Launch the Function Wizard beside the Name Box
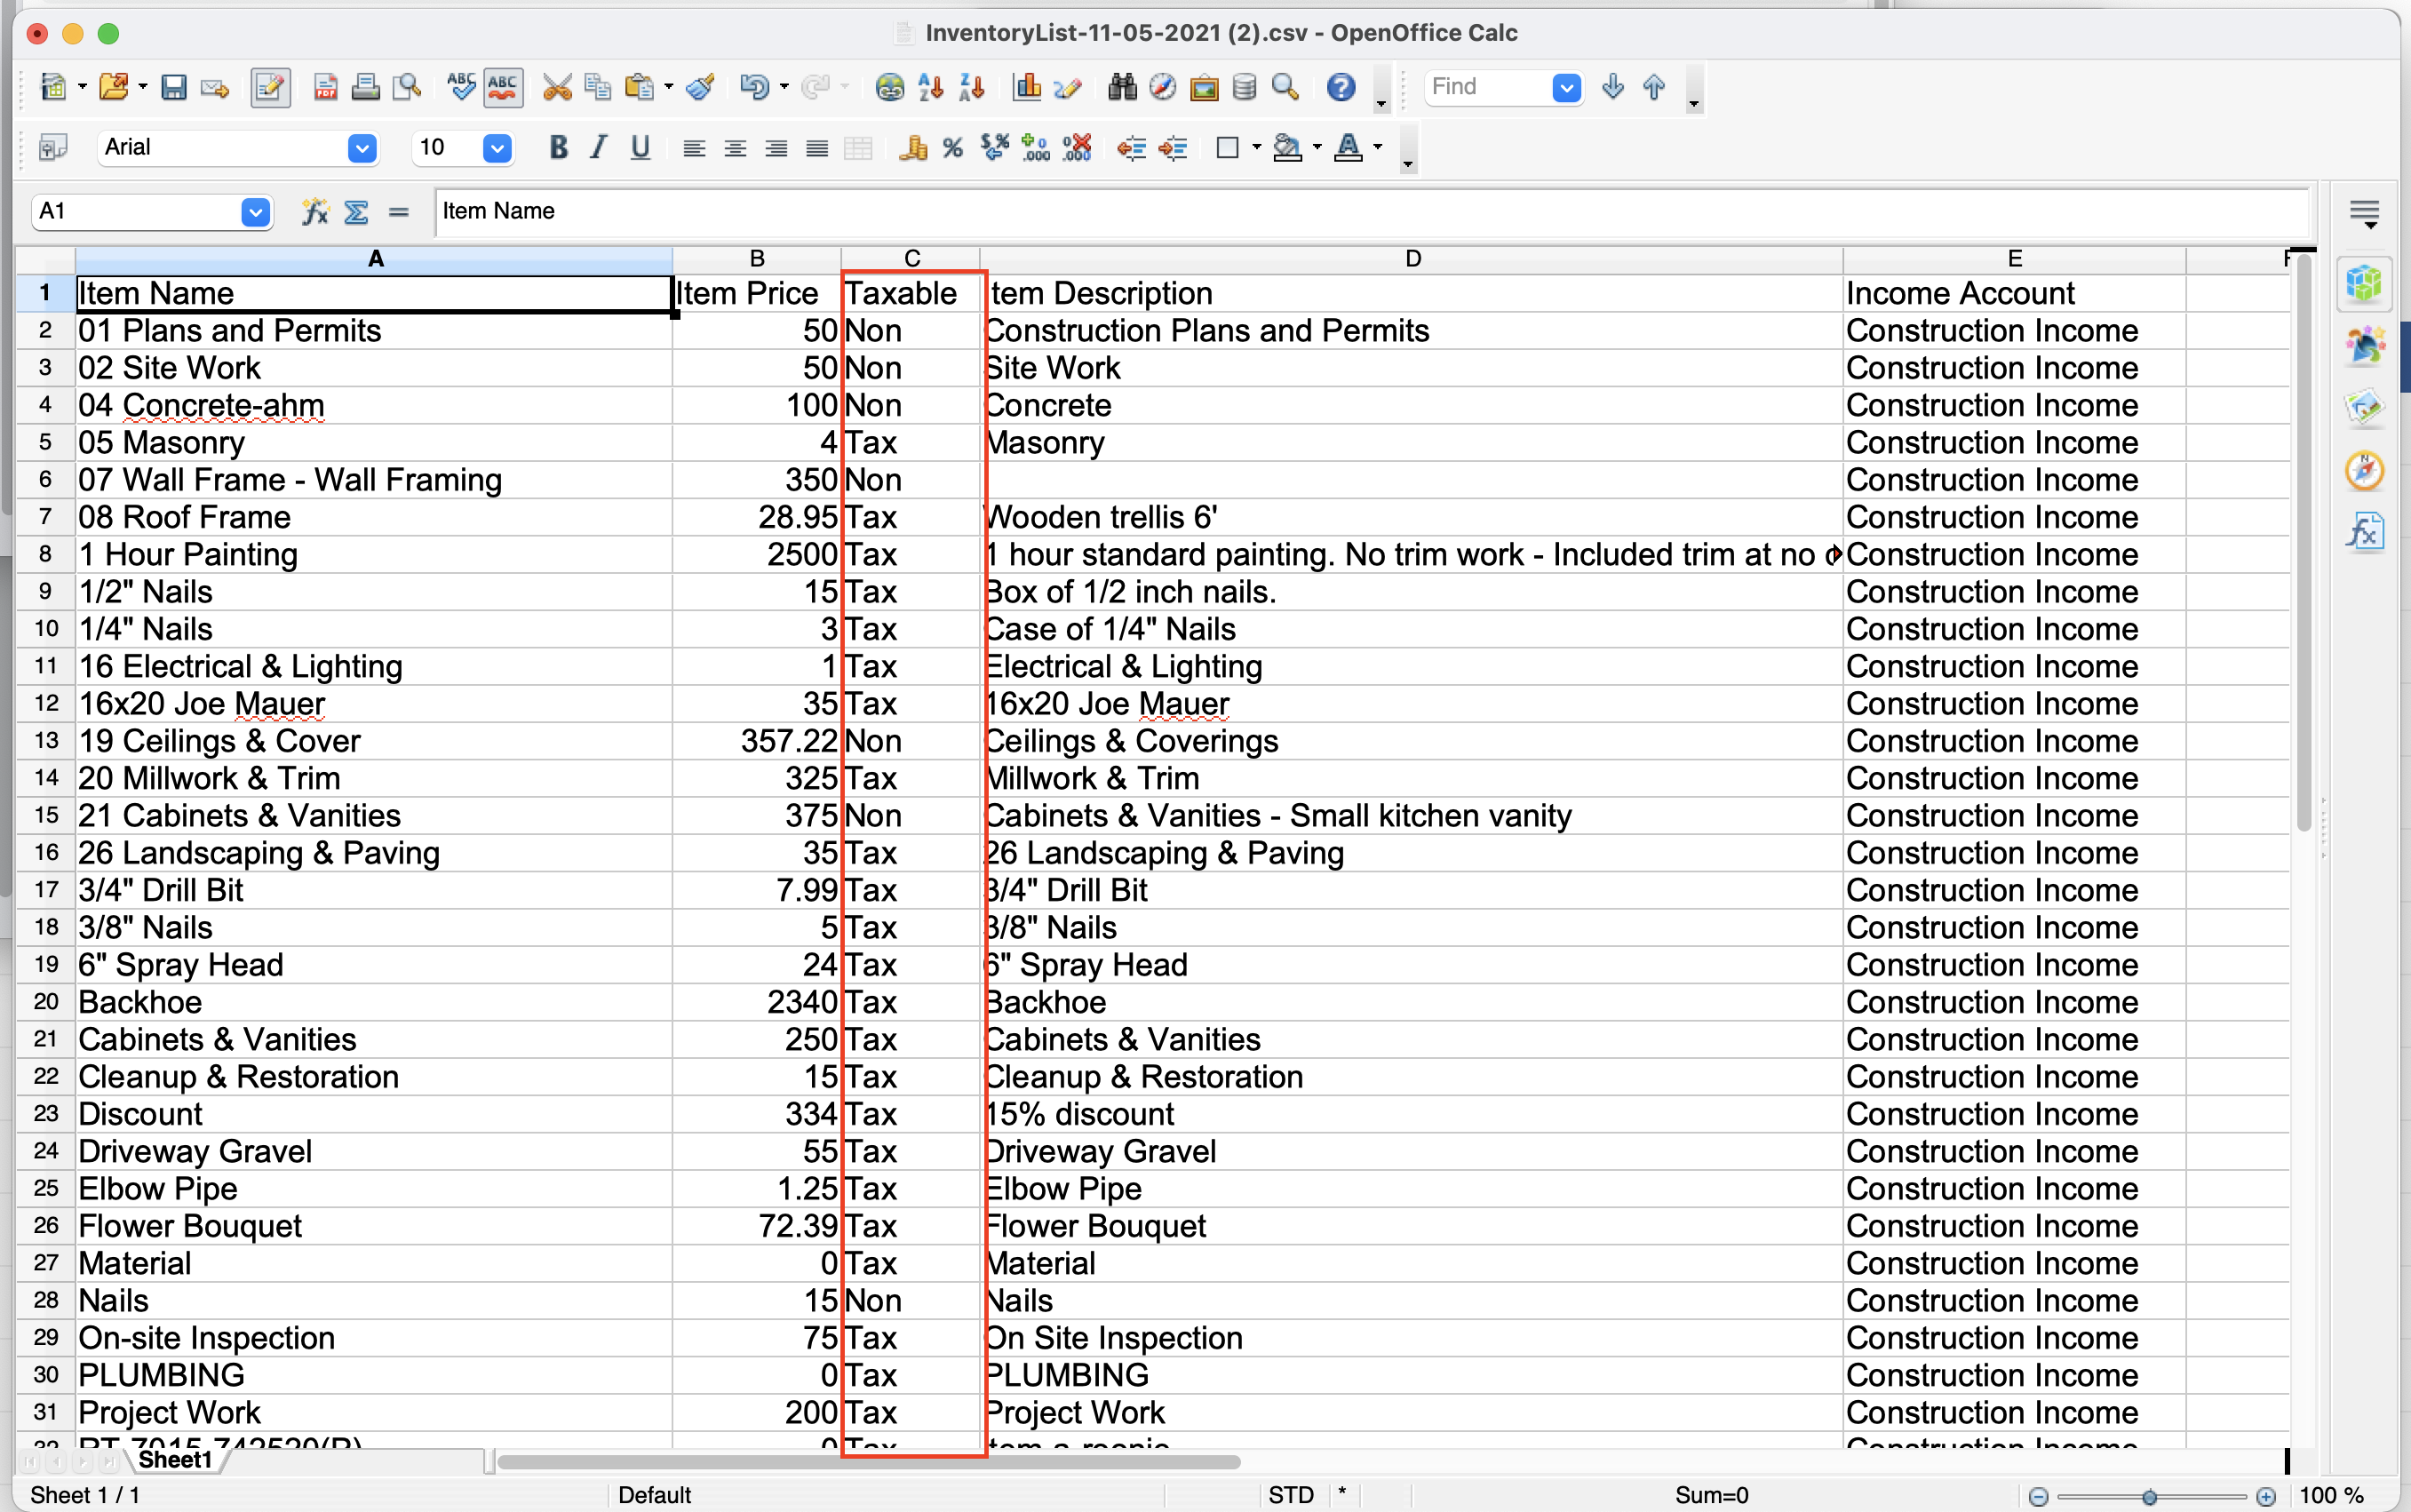The height and width of the screenshot is (1512, 2411). point(315,212)
